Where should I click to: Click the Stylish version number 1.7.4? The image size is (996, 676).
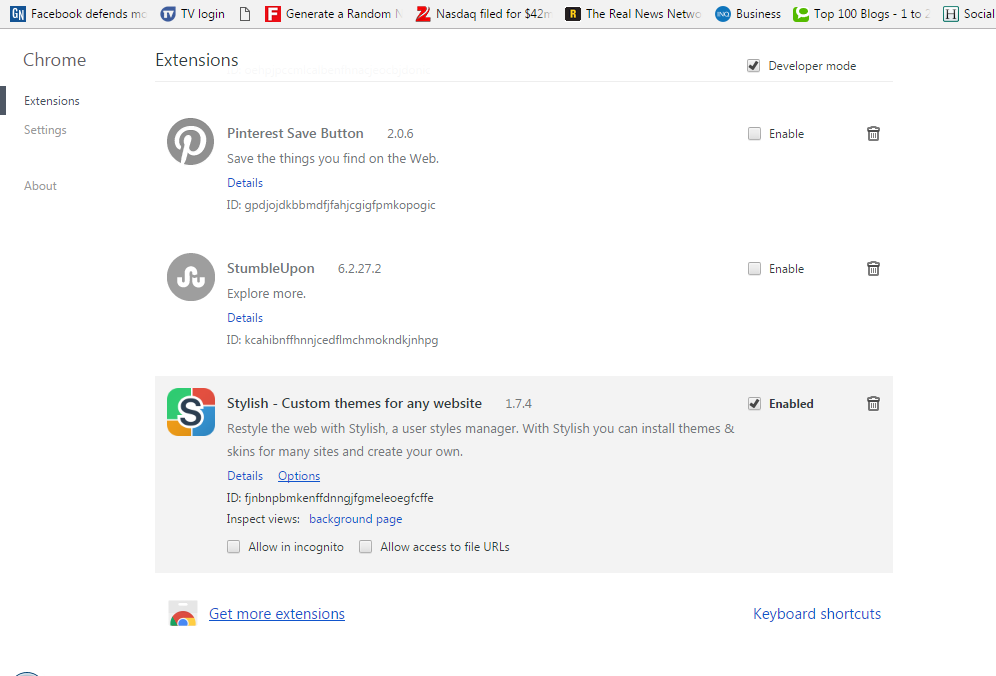point(518,403)
